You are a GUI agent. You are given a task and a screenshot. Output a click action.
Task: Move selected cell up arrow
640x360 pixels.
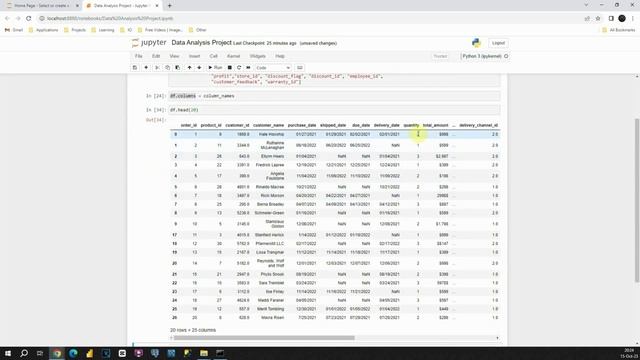click(x=189, y=68)
